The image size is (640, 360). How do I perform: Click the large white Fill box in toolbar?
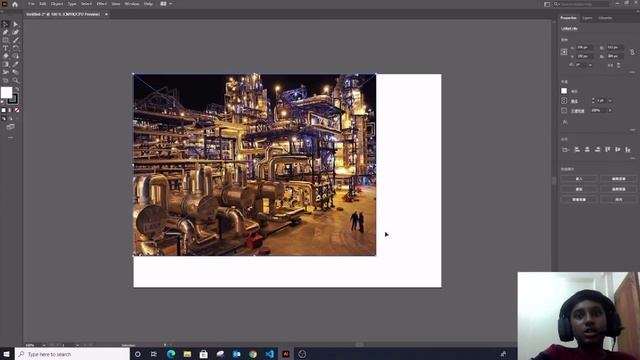[6, 92]
